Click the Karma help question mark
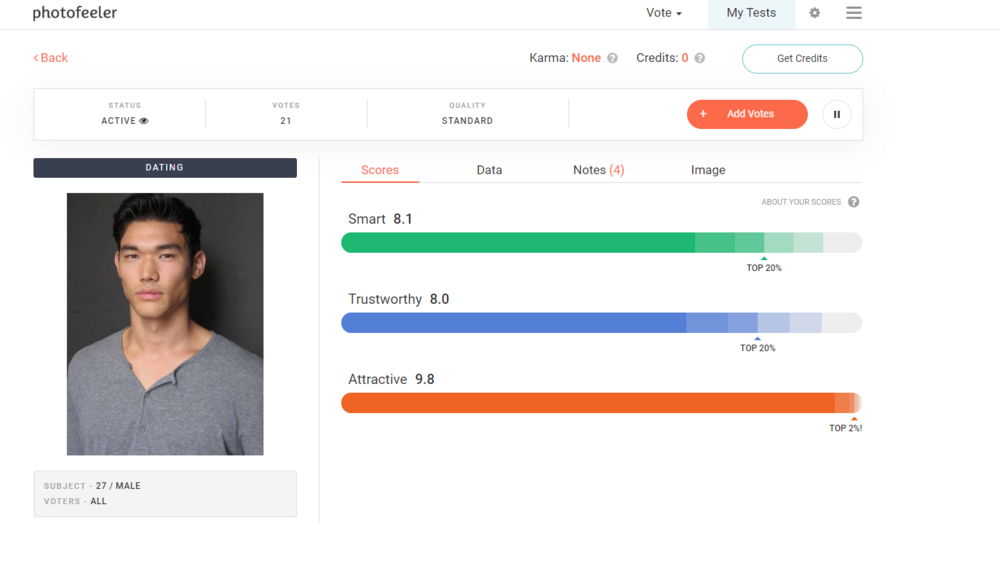The width and height of the screenshot is (1000, 569). (612, 58)
